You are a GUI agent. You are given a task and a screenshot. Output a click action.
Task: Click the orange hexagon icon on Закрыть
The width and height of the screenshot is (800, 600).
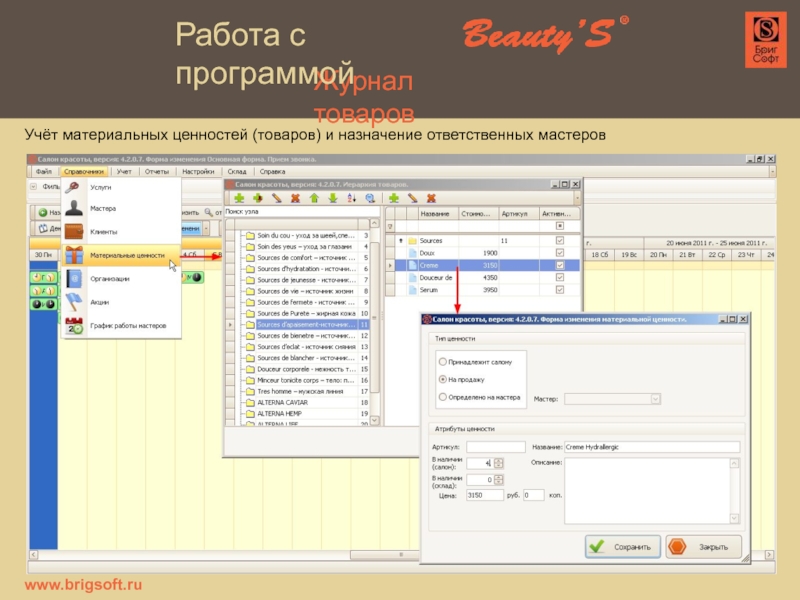click(x=678, y=546)
